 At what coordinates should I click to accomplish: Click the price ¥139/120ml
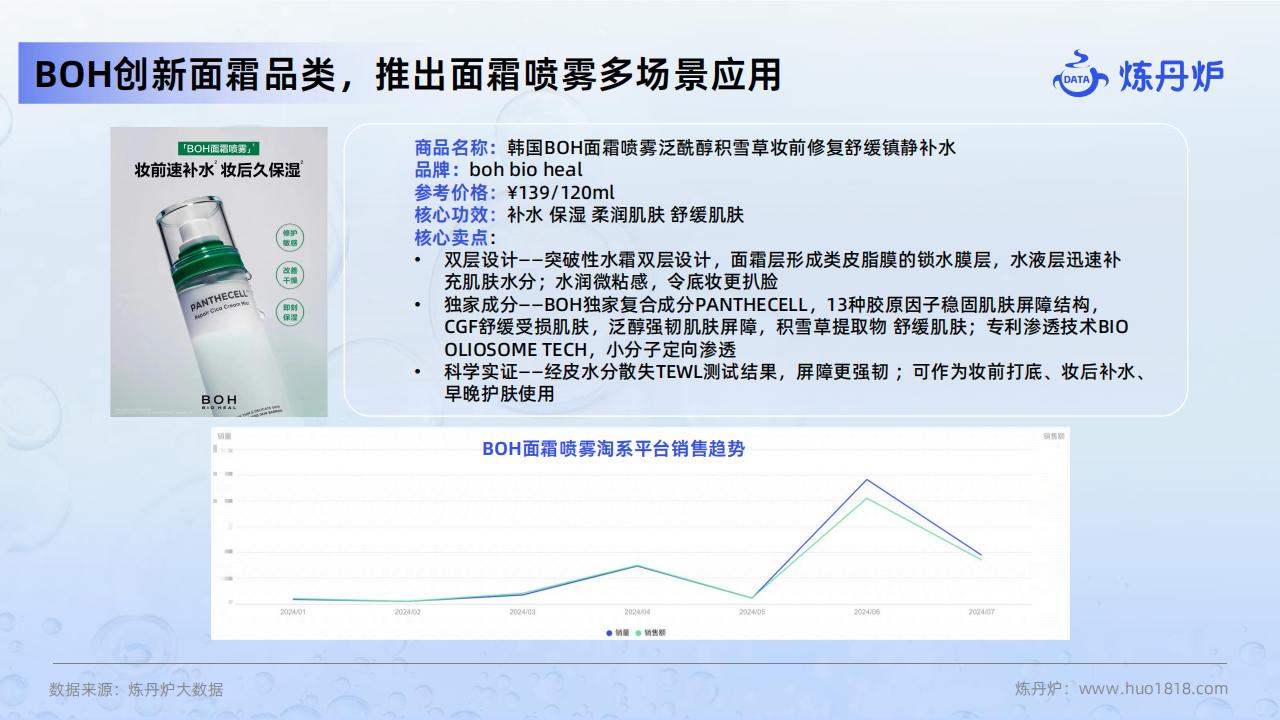[561, 192]
